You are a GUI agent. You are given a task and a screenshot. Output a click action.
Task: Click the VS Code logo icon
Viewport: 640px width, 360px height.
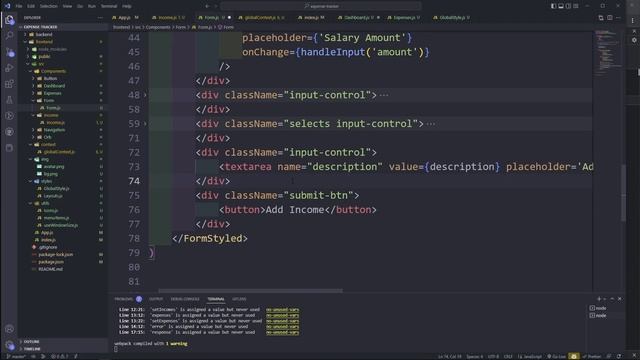[7, 6]
